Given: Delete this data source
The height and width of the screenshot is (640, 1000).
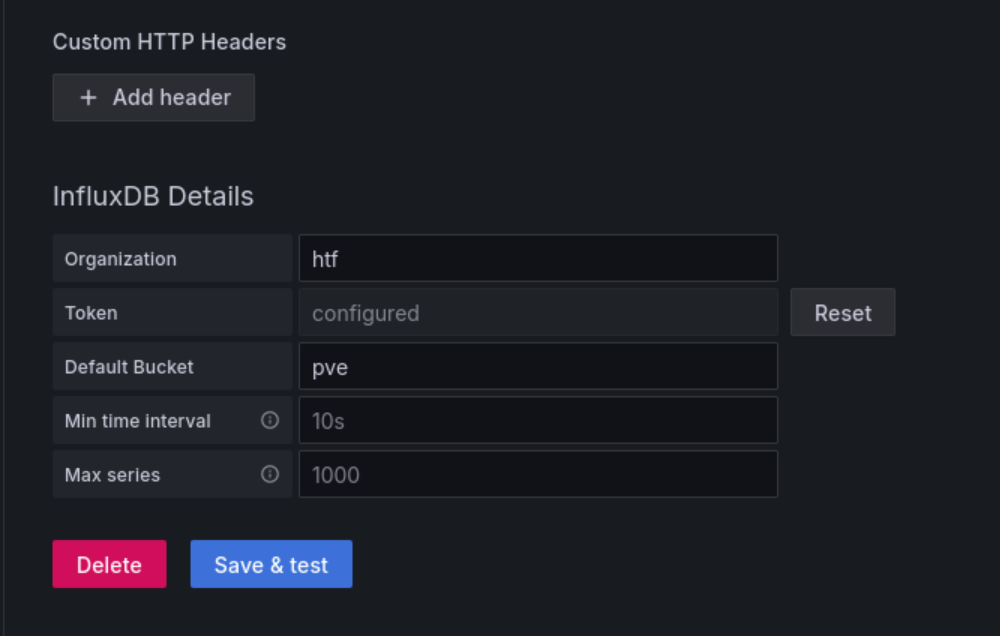Looking at the screenshot, I should [x=109, y=565].
